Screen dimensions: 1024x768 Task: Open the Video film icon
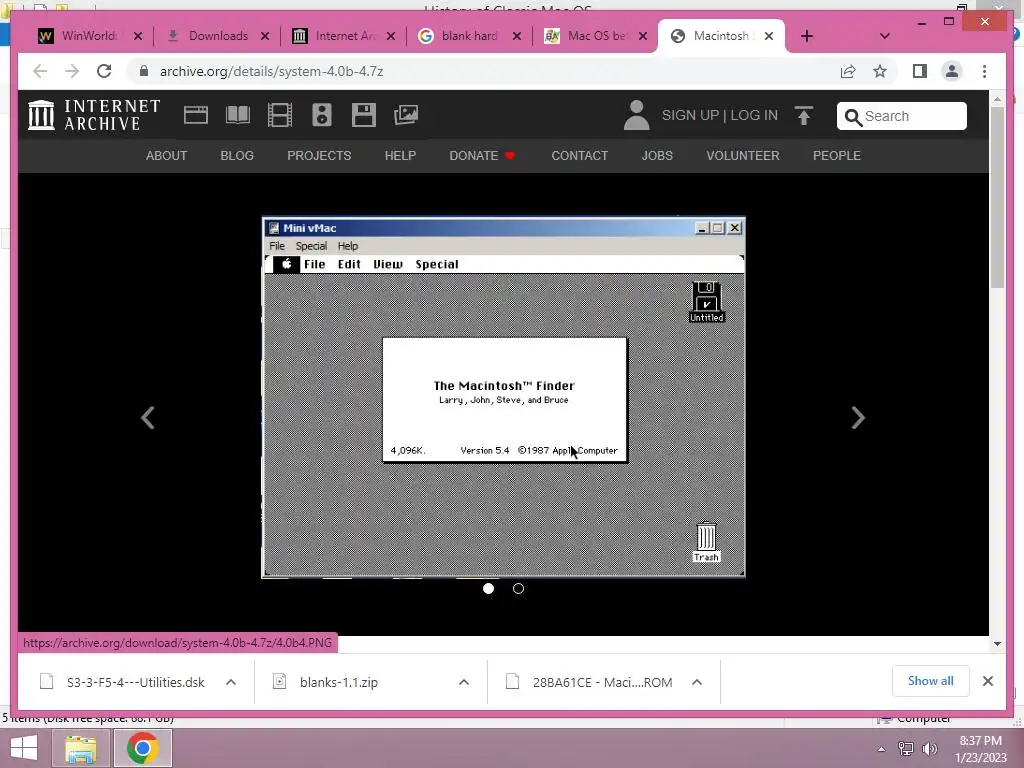pyautogui.click(x=280, y=115)
